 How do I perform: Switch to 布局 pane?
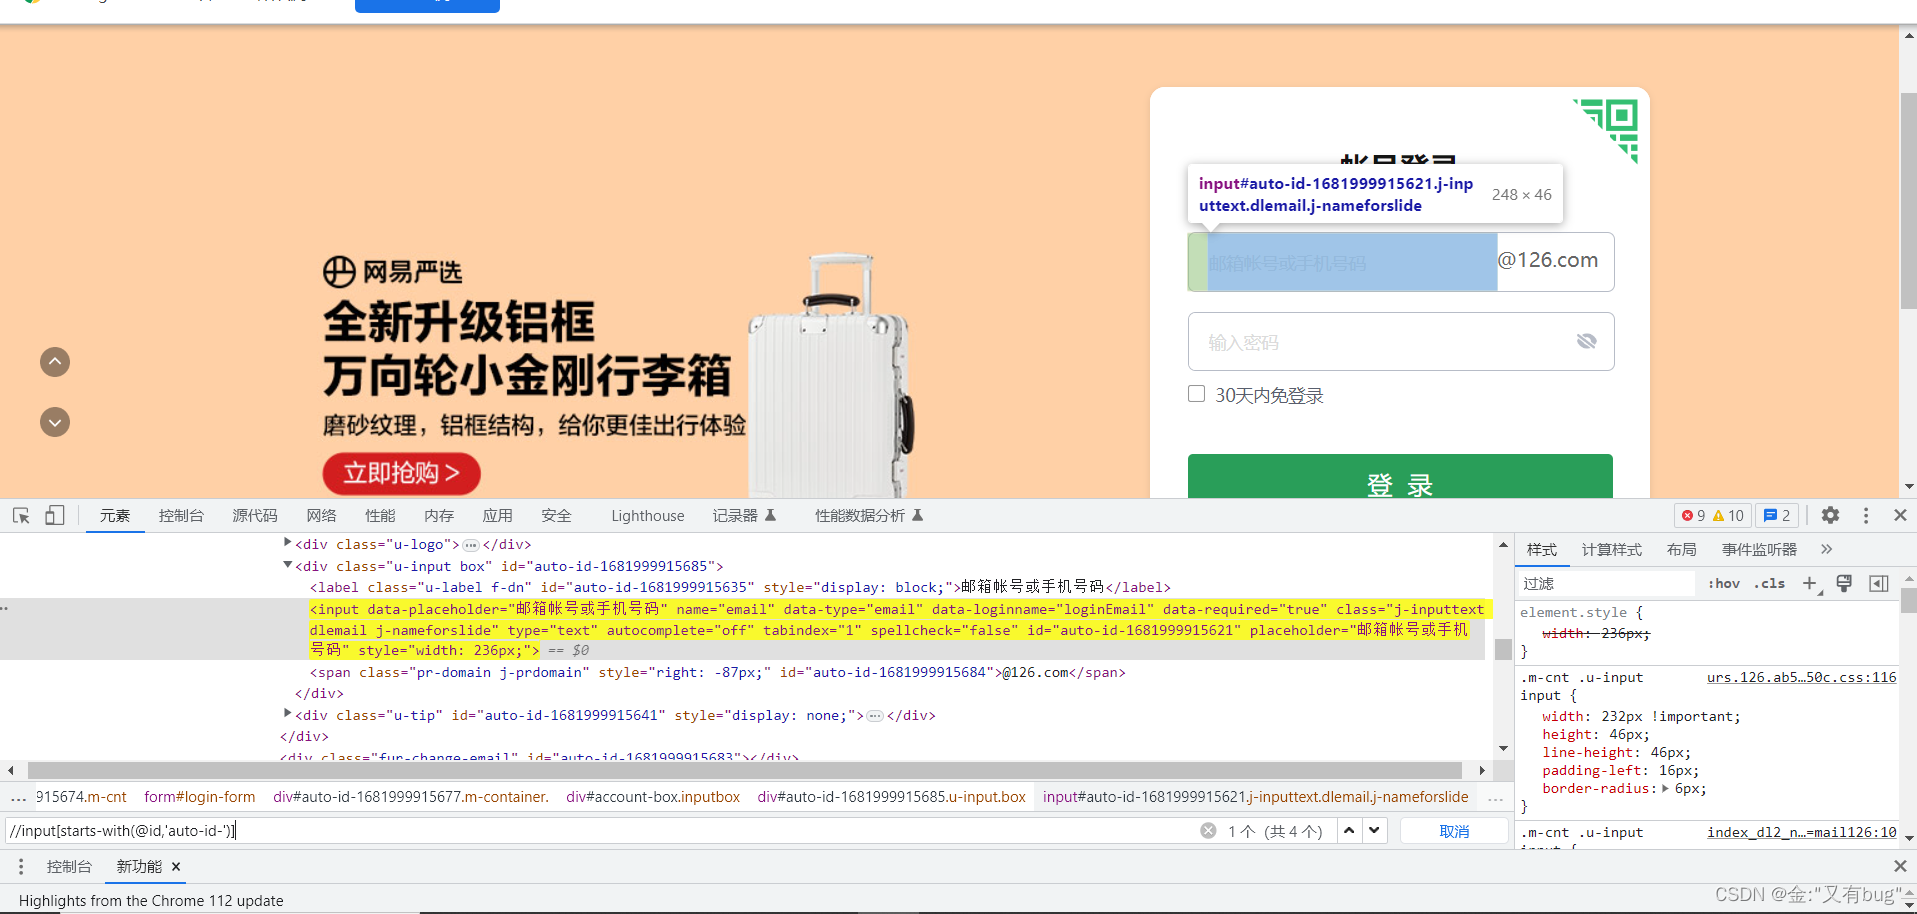point(1681,550)
